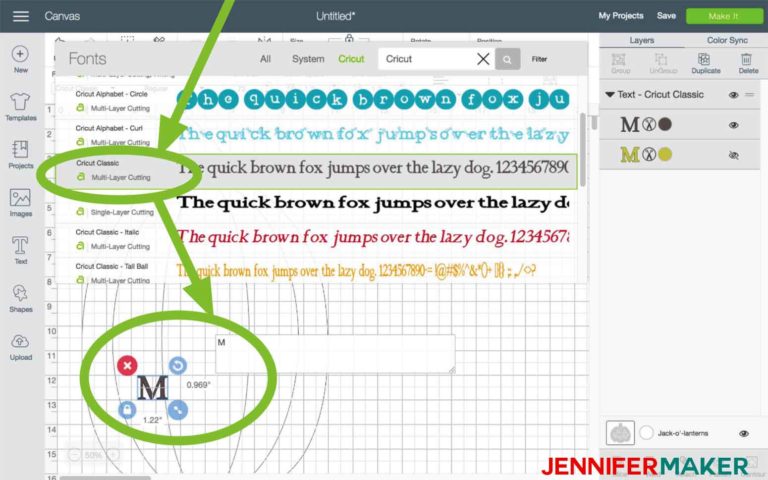
Task: Open the Images library
Action: point(21,202)
